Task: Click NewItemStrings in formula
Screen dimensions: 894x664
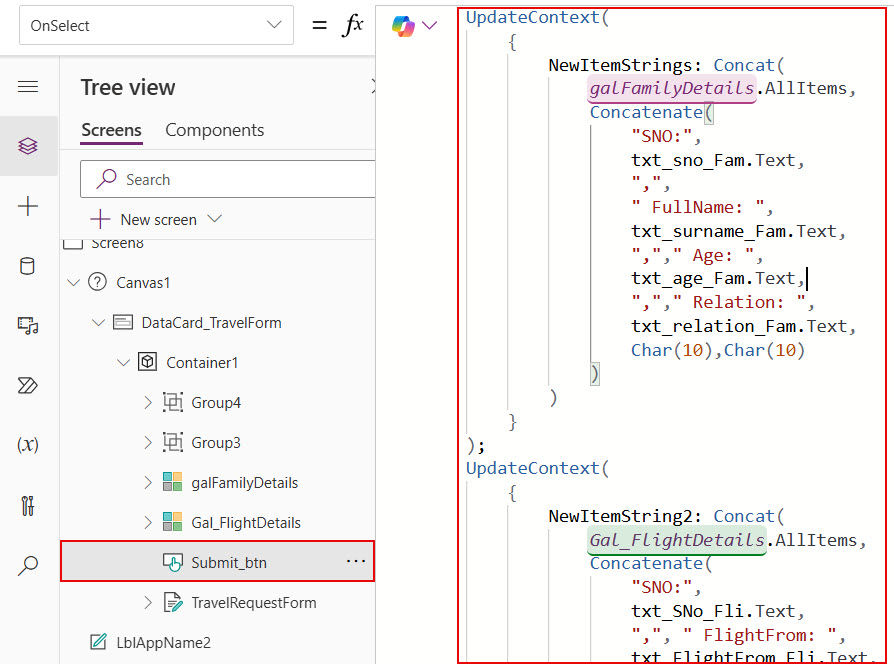Action: [x=620, y=65]
